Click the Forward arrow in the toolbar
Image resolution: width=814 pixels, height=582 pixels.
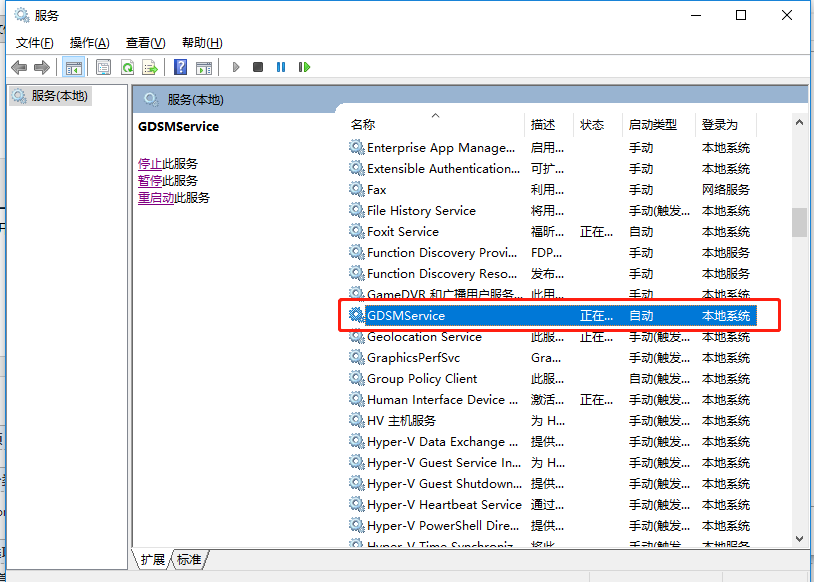42,67
